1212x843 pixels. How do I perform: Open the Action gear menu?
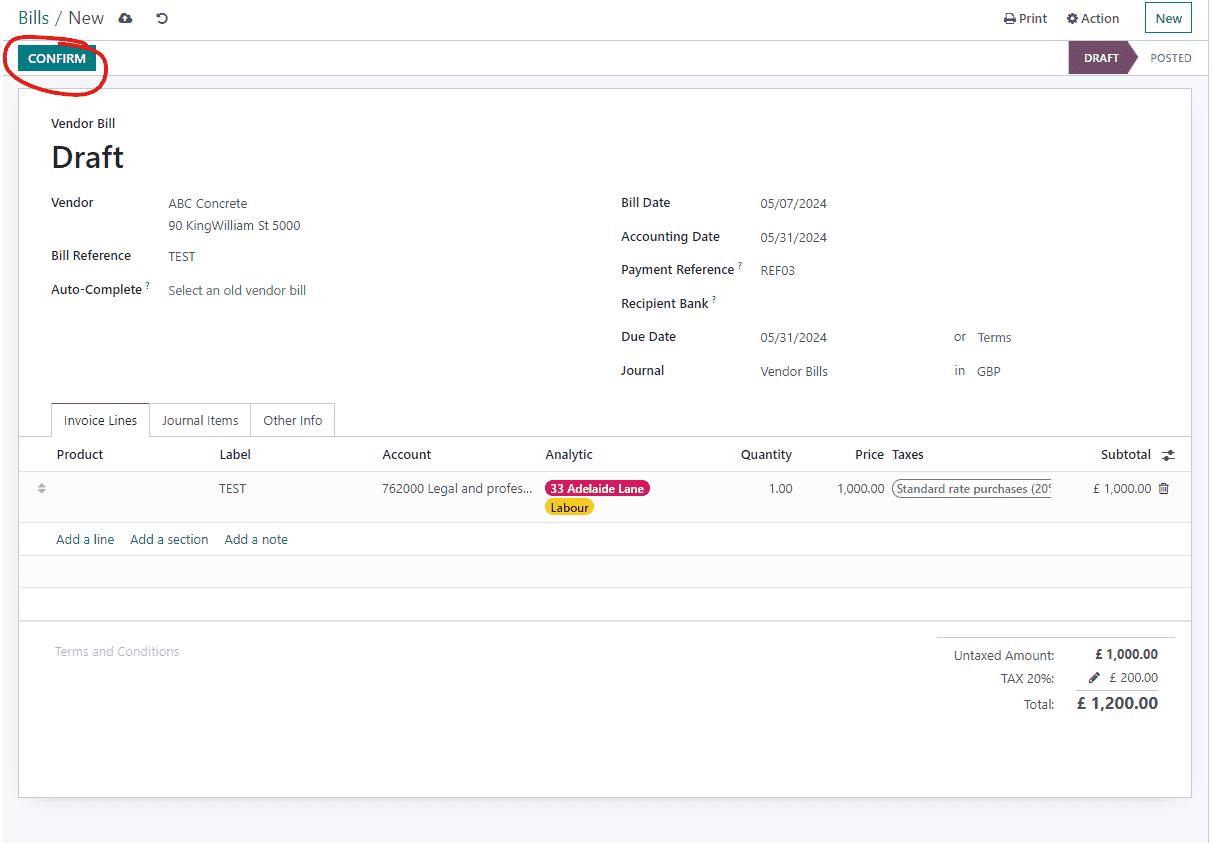(1093, 19)
